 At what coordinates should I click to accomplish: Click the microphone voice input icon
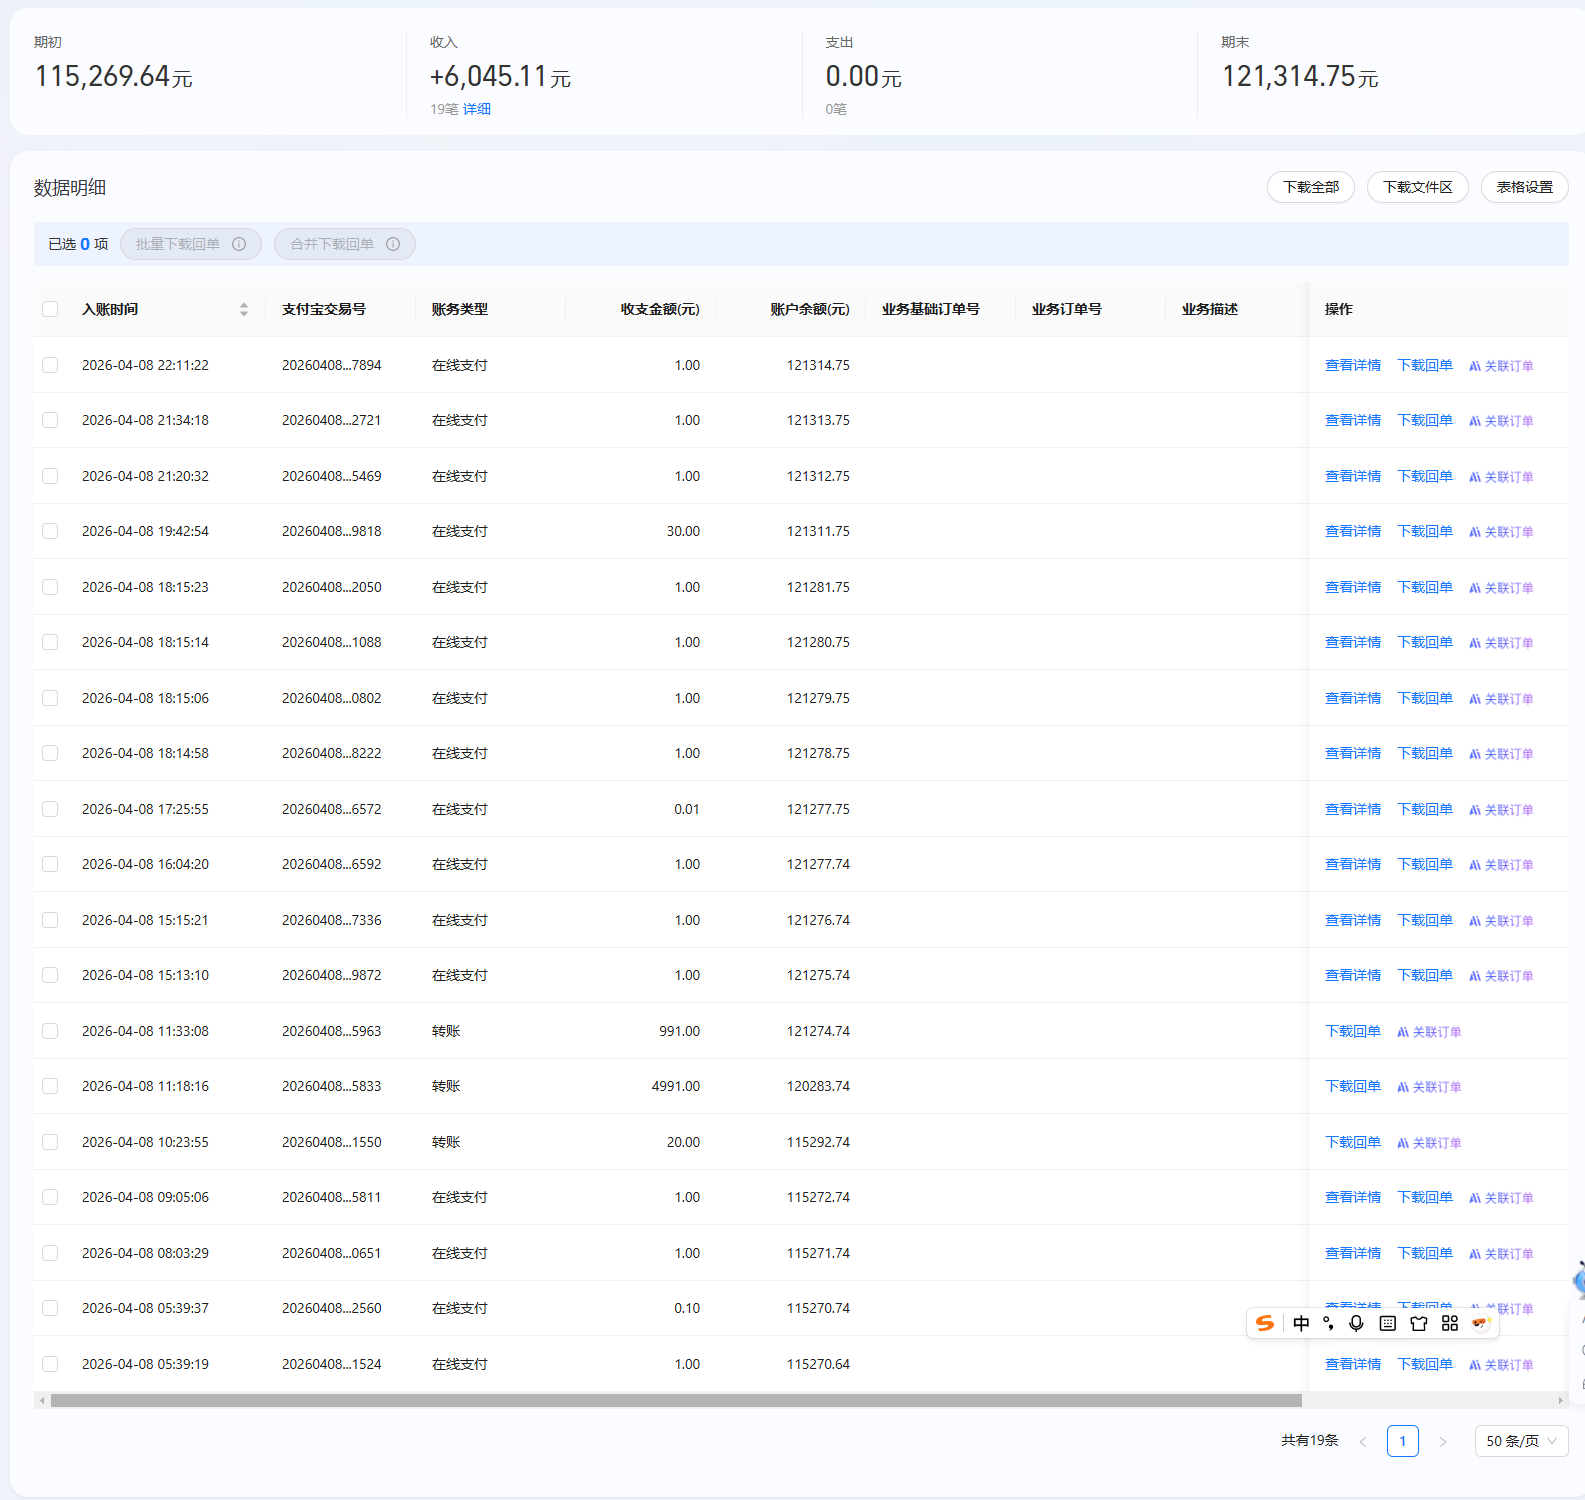coord(1356,1323)
